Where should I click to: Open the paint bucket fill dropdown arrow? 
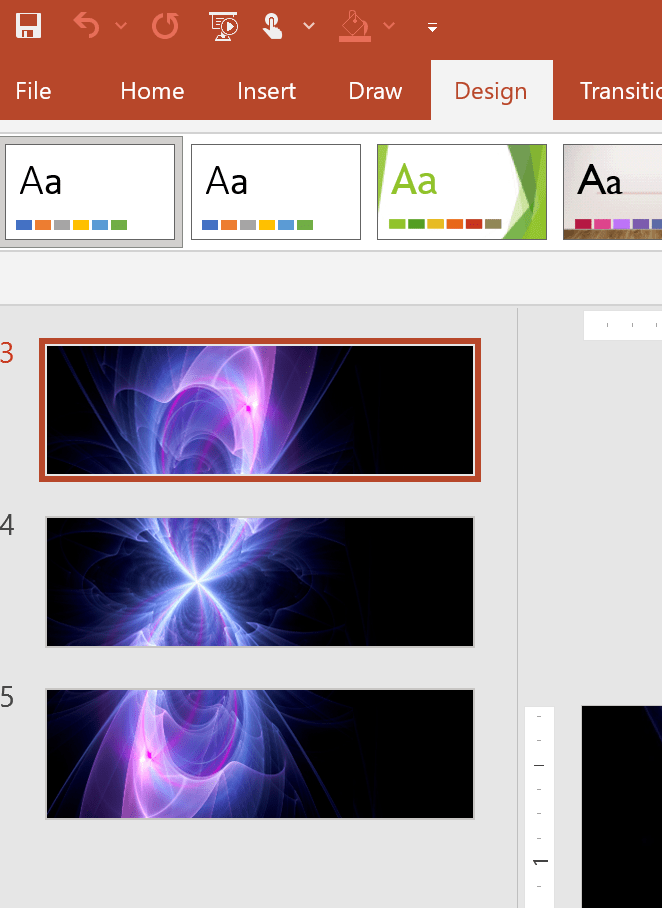389,26
